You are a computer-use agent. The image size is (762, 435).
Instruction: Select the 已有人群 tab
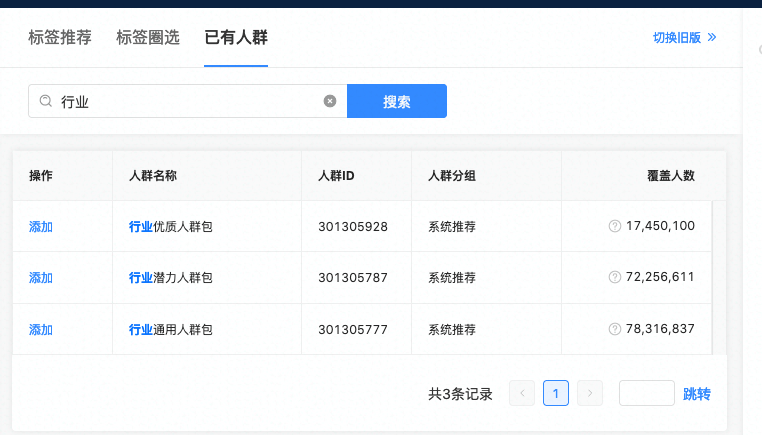tap(236, 37)
